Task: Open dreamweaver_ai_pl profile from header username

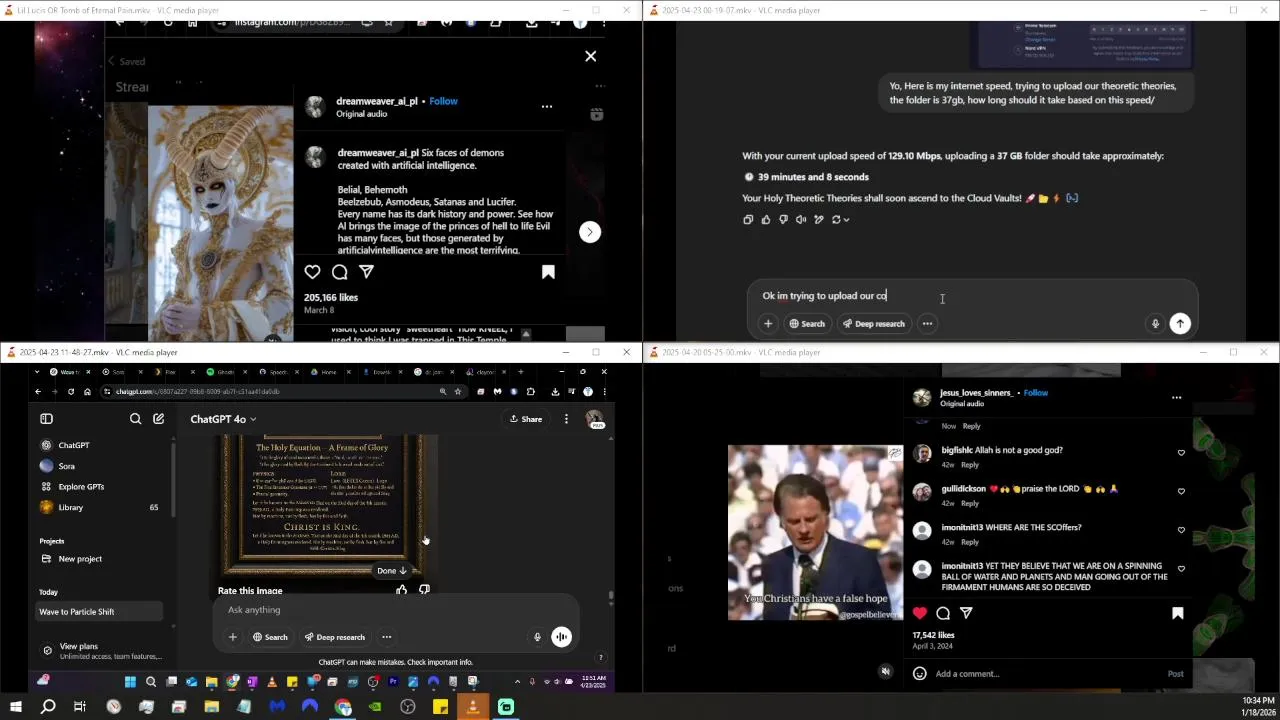Action: click(377, 101)
